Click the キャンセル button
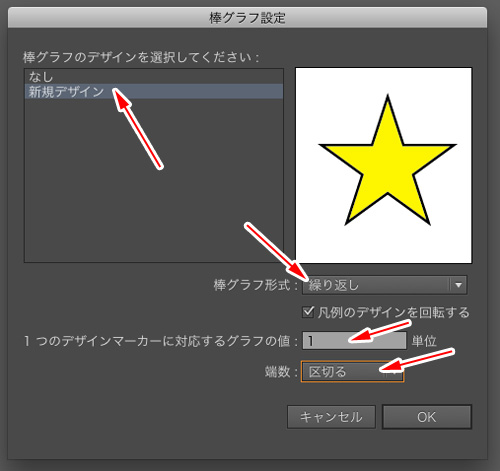 [331, 417]
